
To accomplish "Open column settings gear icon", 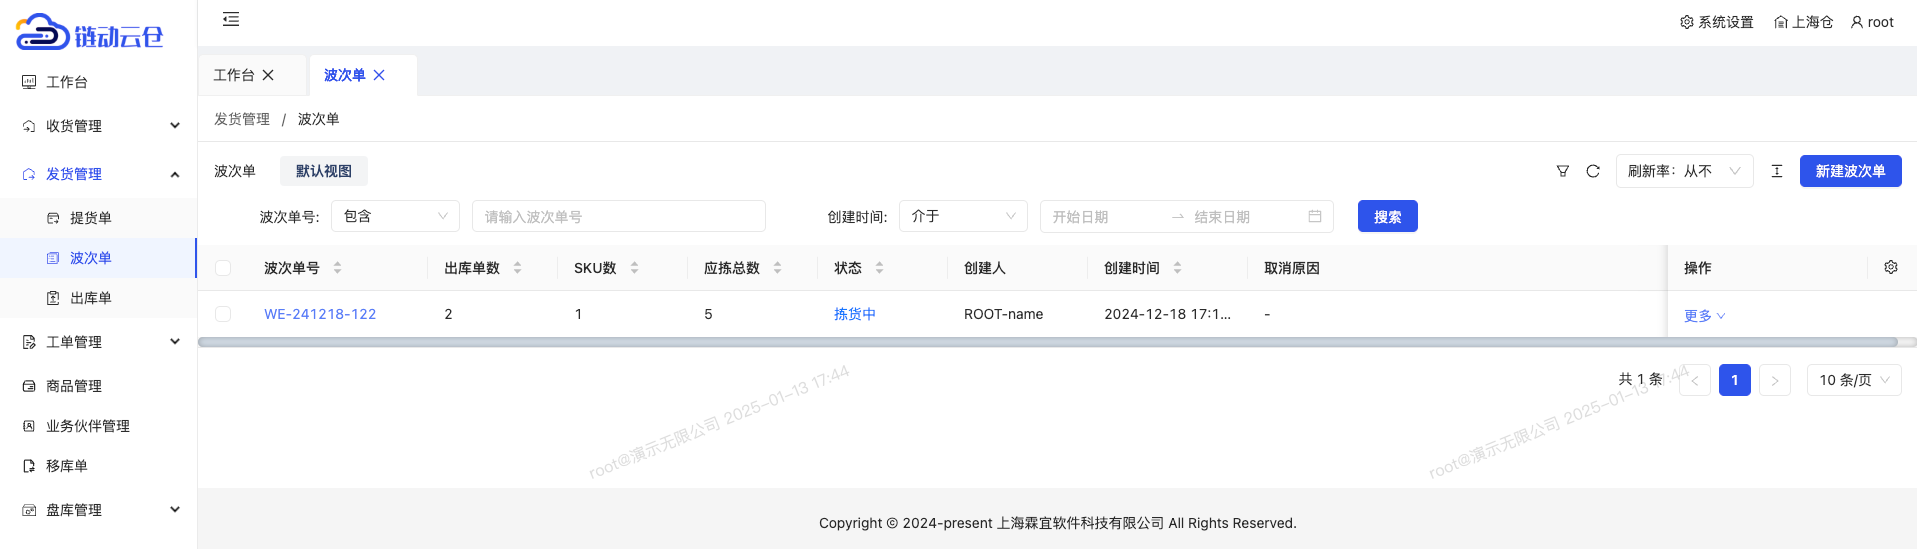I will coord(1891,267).
